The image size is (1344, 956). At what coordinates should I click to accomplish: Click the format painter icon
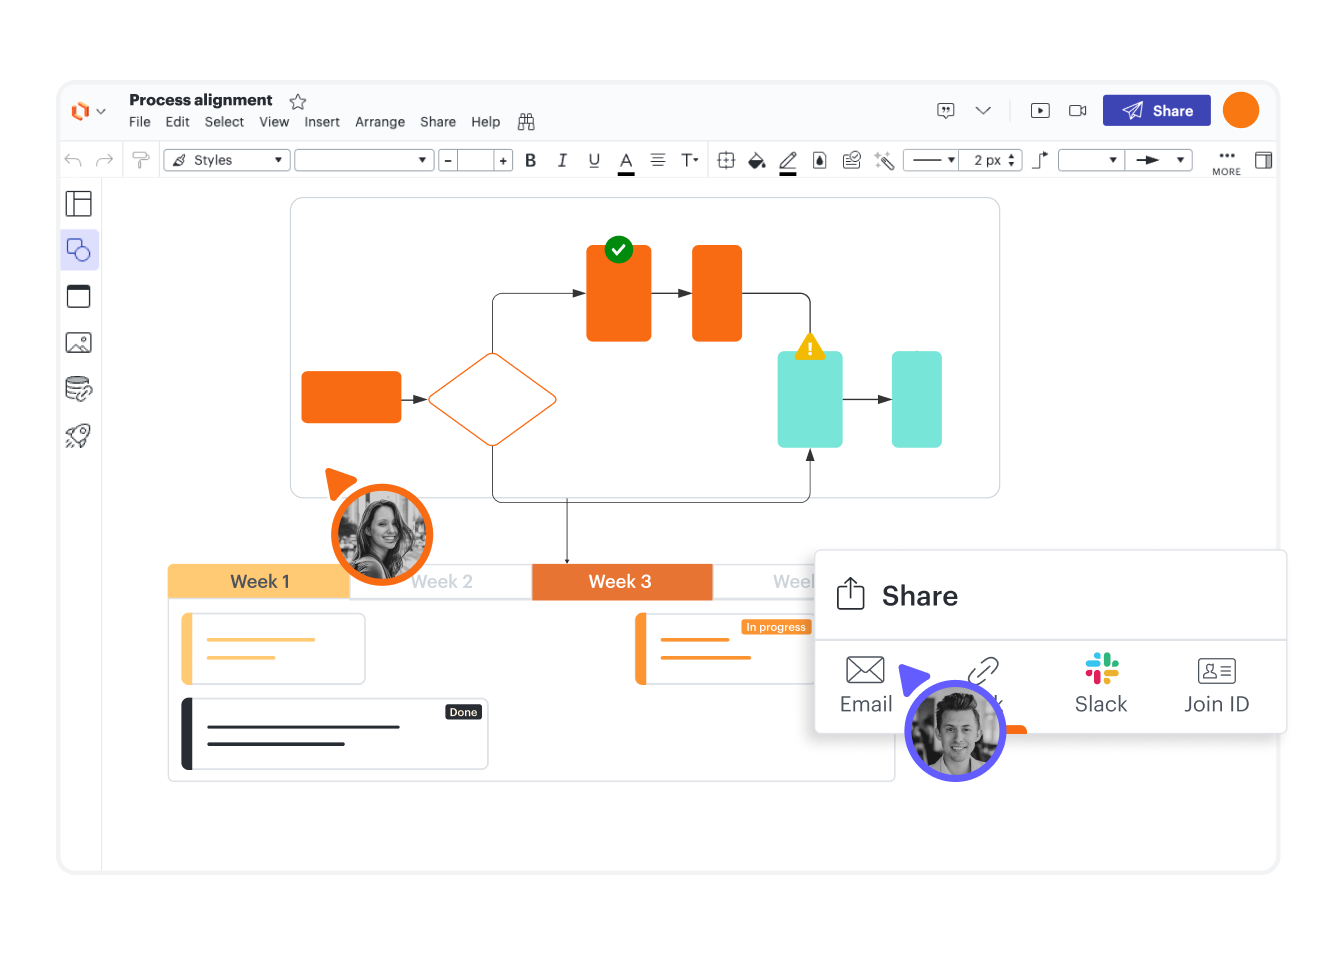141,160
